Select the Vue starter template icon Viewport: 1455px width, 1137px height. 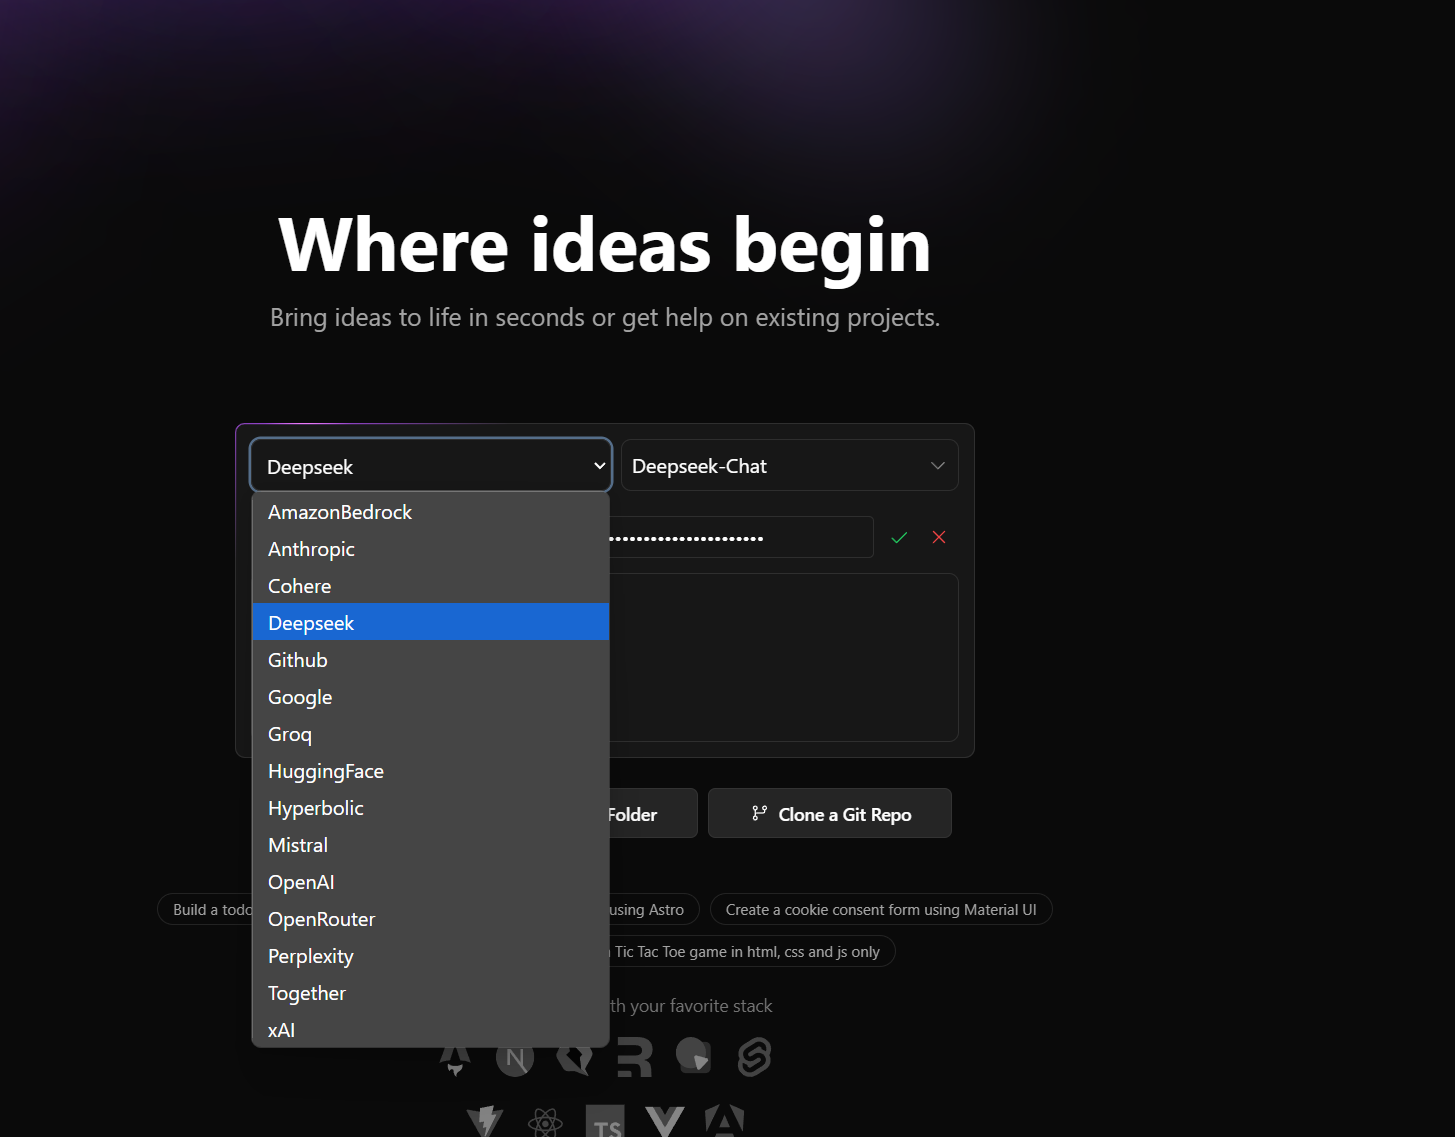[665, 1122]
